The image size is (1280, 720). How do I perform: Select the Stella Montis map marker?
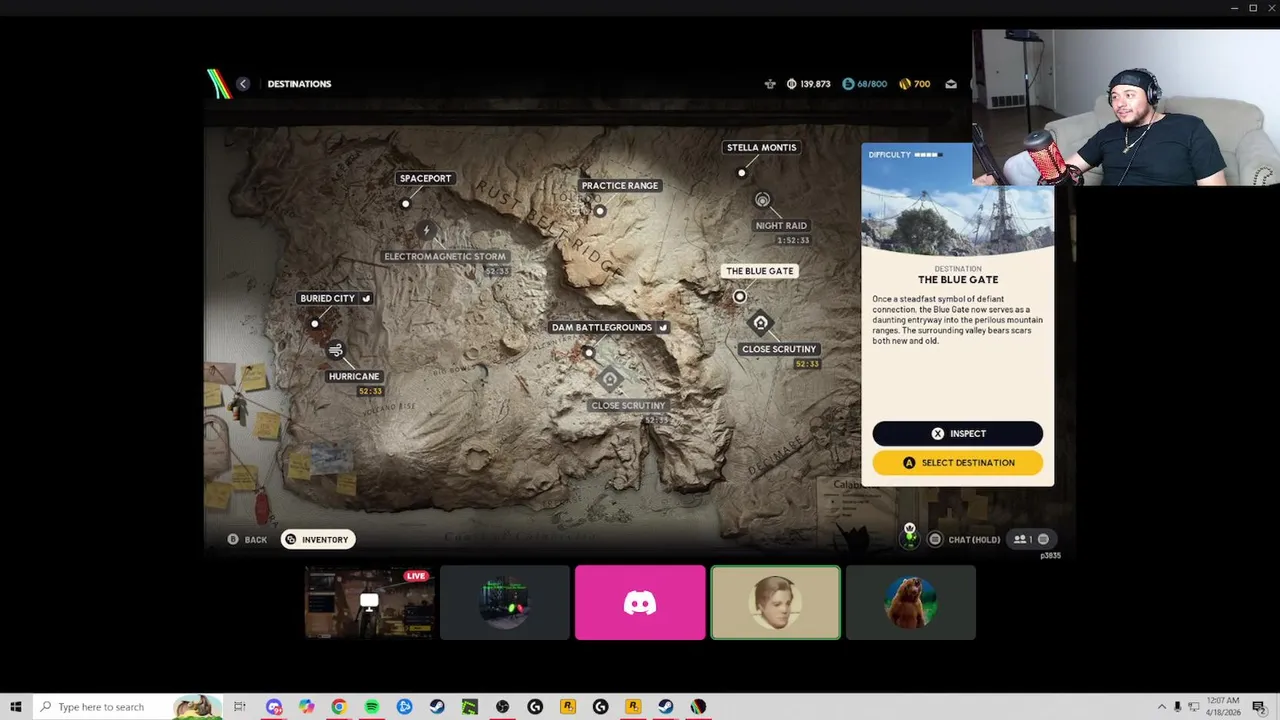click(x=741, y=173)
